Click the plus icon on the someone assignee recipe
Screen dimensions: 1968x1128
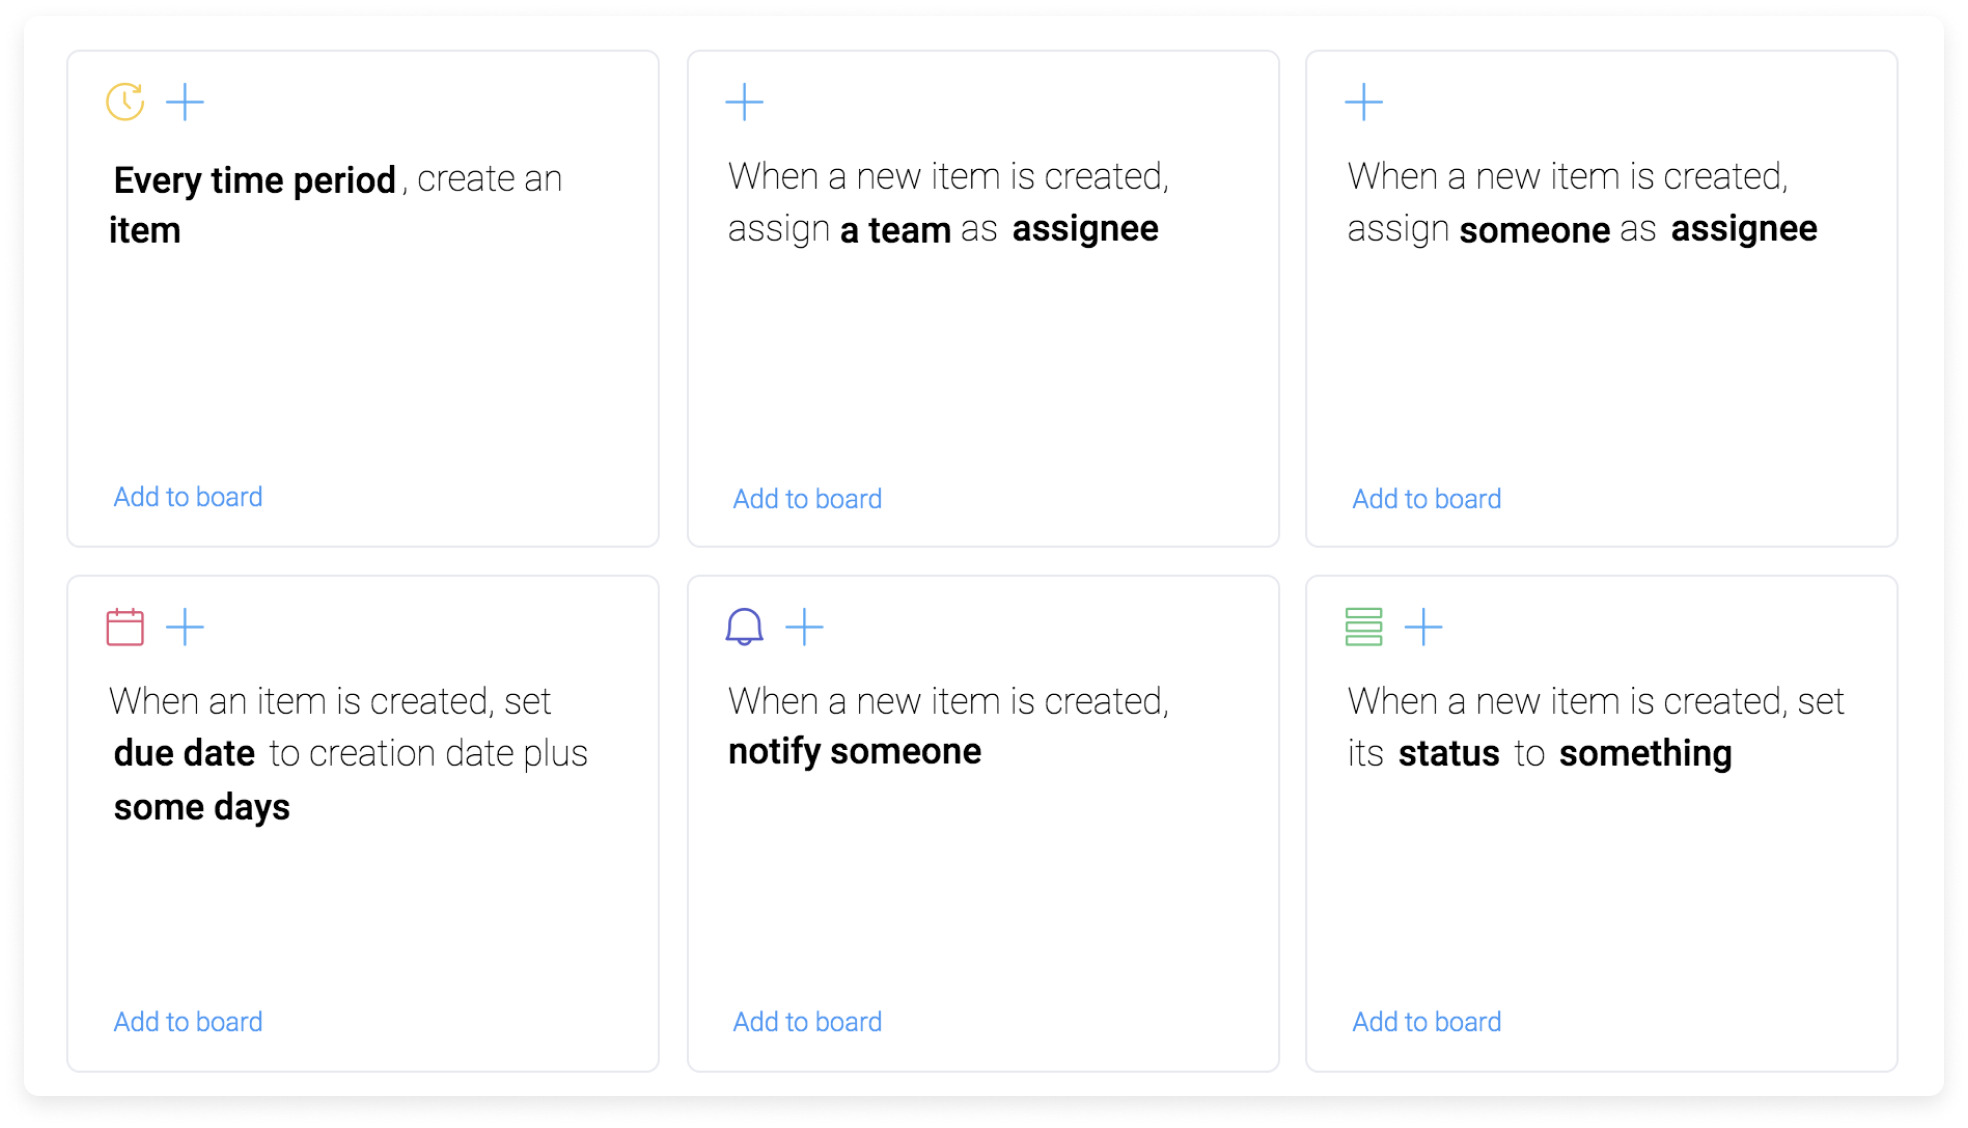[1364, 100]
